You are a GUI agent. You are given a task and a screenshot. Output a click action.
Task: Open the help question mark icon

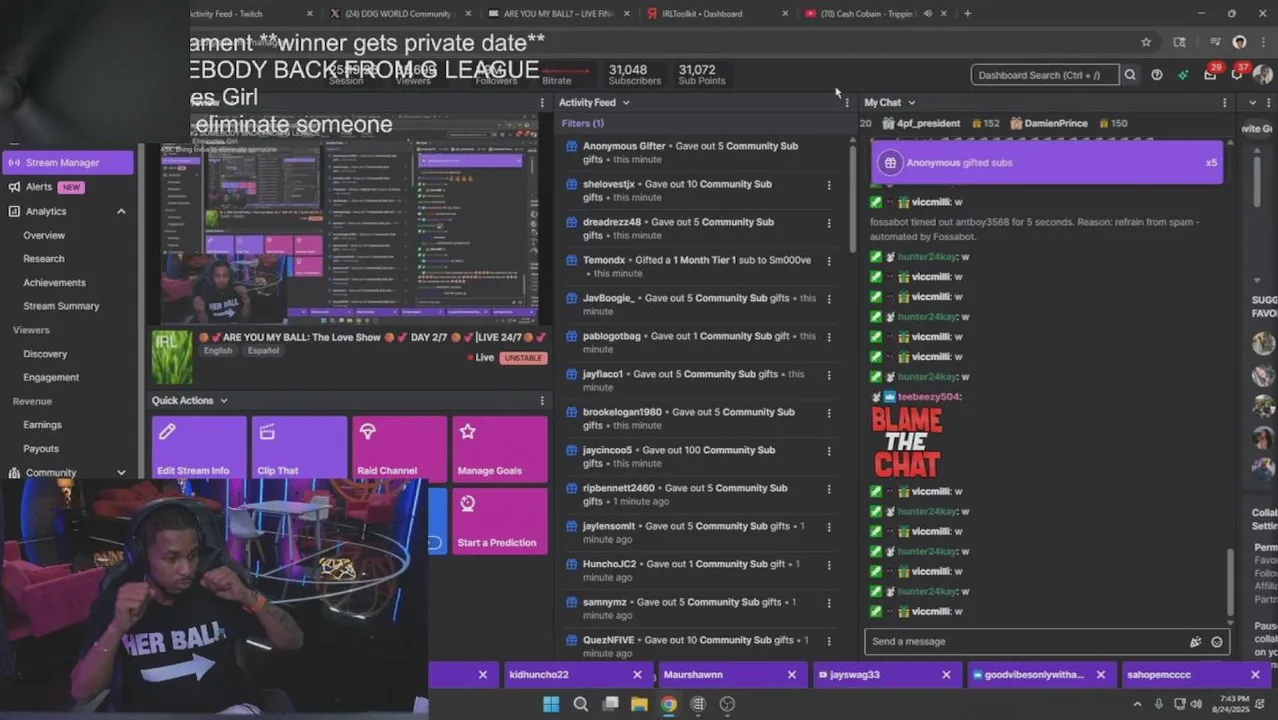(1157, 75)
